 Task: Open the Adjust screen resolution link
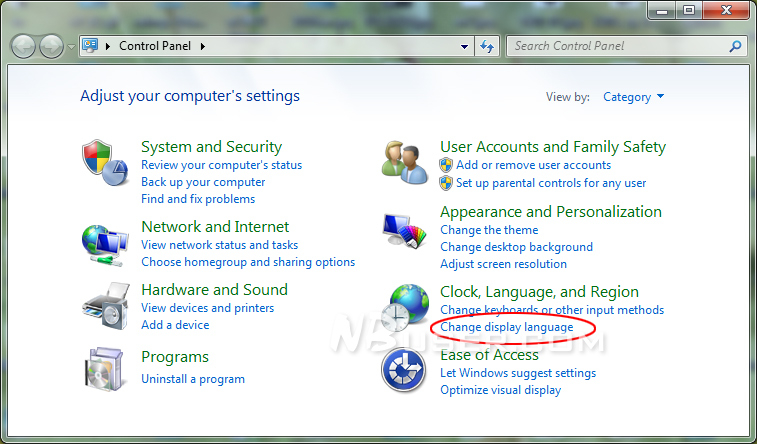[503, 264]
